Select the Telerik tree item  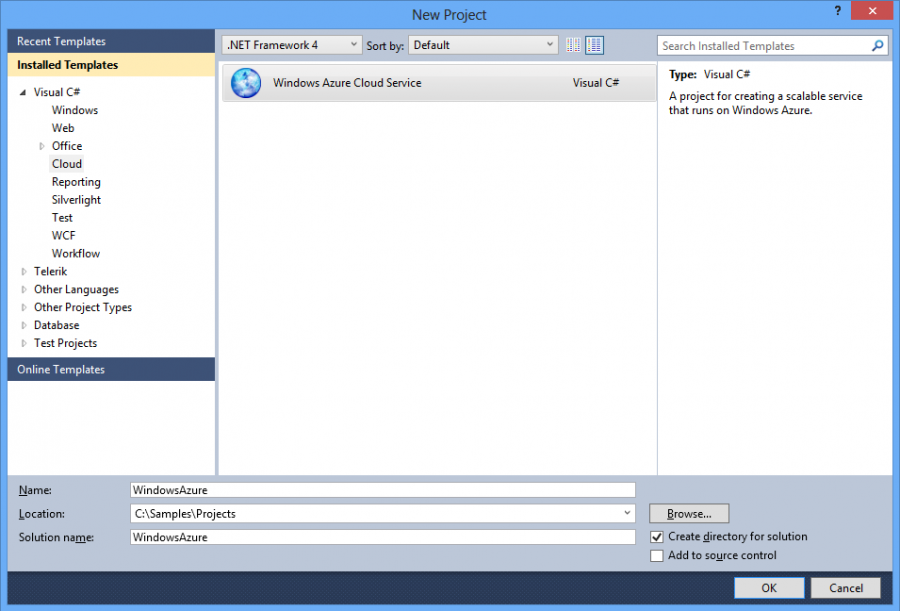tap(50, 271)
